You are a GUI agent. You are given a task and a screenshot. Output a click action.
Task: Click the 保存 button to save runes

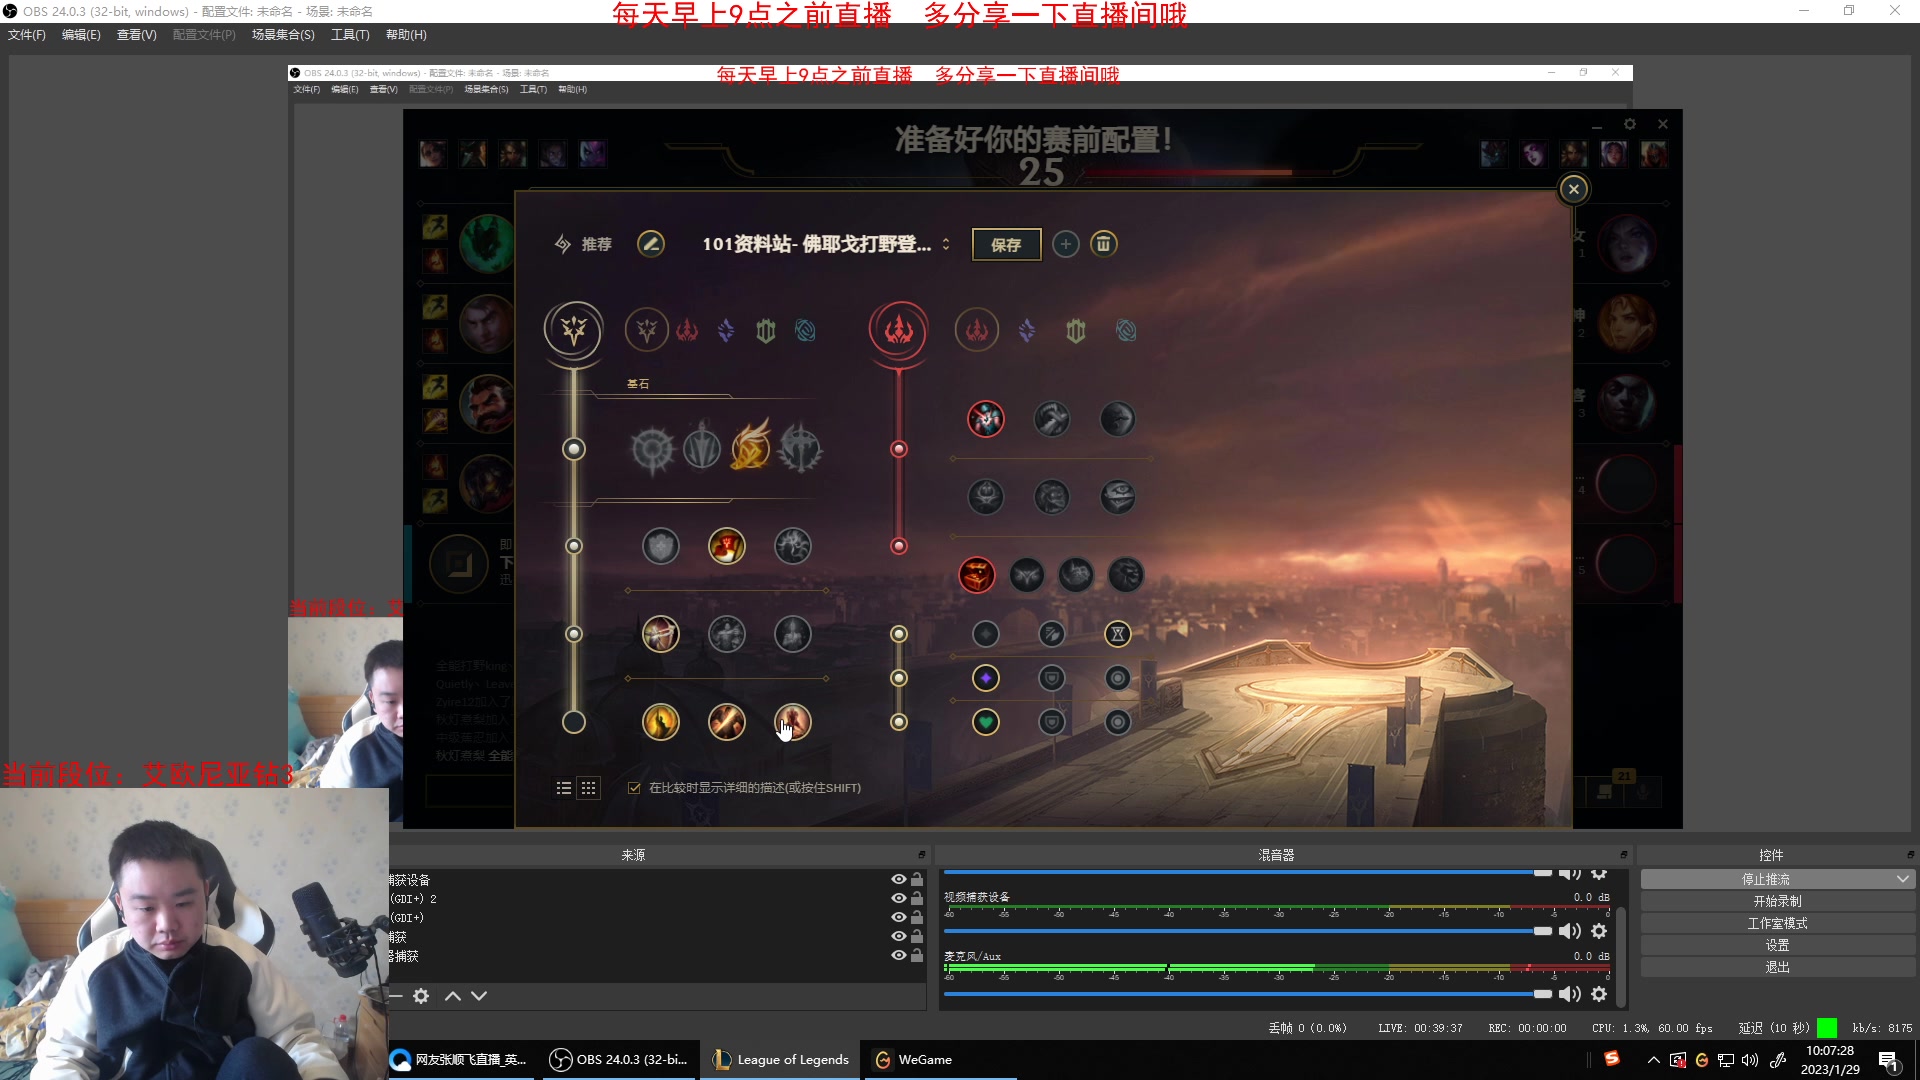coord(1006,245)
